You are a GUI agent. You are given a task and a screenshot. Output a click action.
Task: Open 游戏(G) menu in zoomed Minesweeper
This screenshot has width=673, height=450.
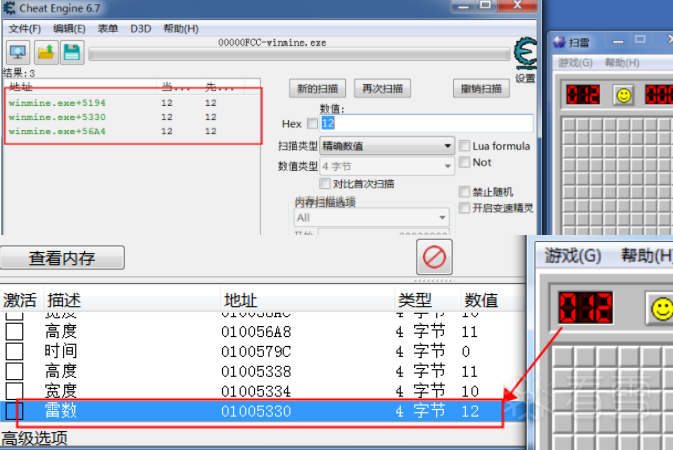point(573,255)
